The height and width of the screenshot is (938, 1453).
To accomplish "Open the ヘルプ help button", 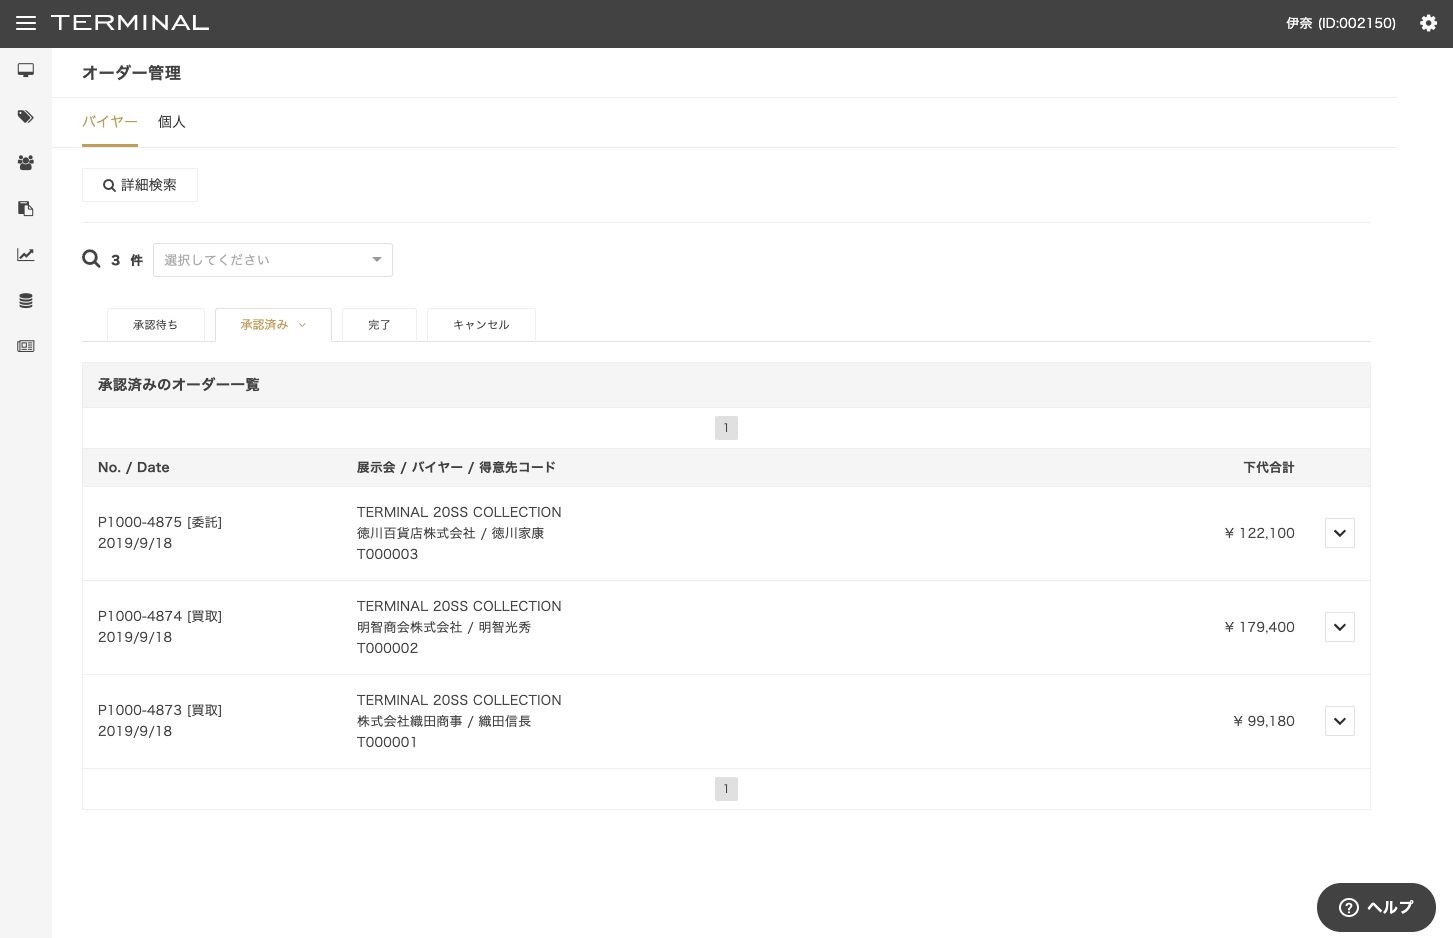I will 1376,907.
